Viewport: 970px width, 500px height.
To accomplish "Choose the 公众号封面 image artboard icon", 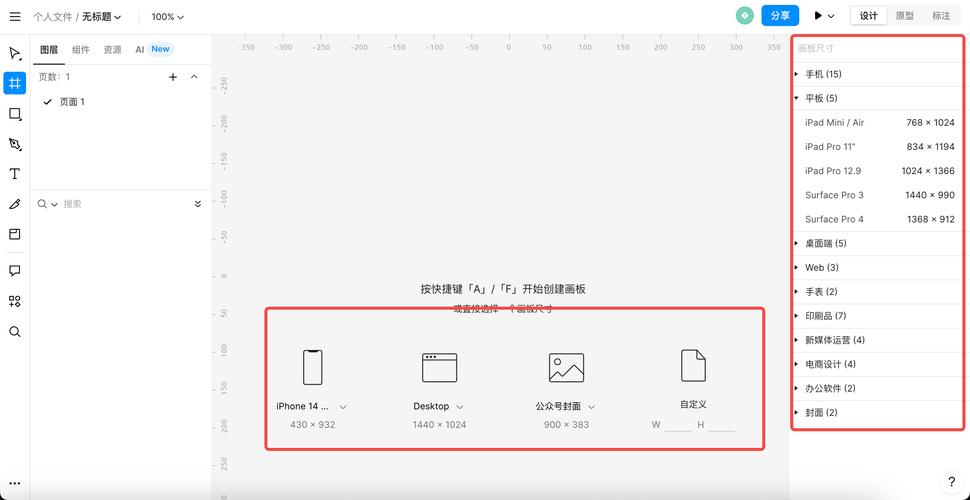I will (566, 368).
